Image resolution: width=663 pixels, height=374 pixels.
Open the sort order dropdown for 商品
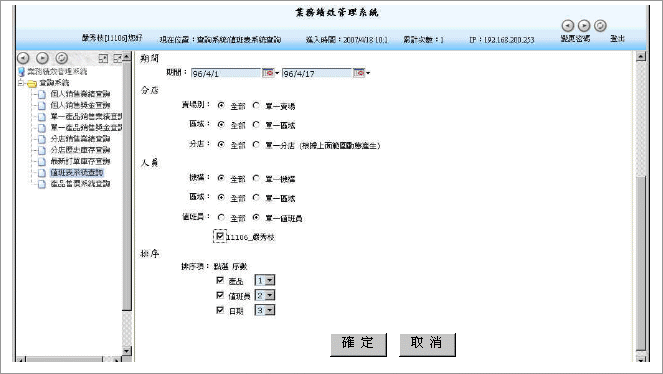pyautogui.click(x=265, y=280)
